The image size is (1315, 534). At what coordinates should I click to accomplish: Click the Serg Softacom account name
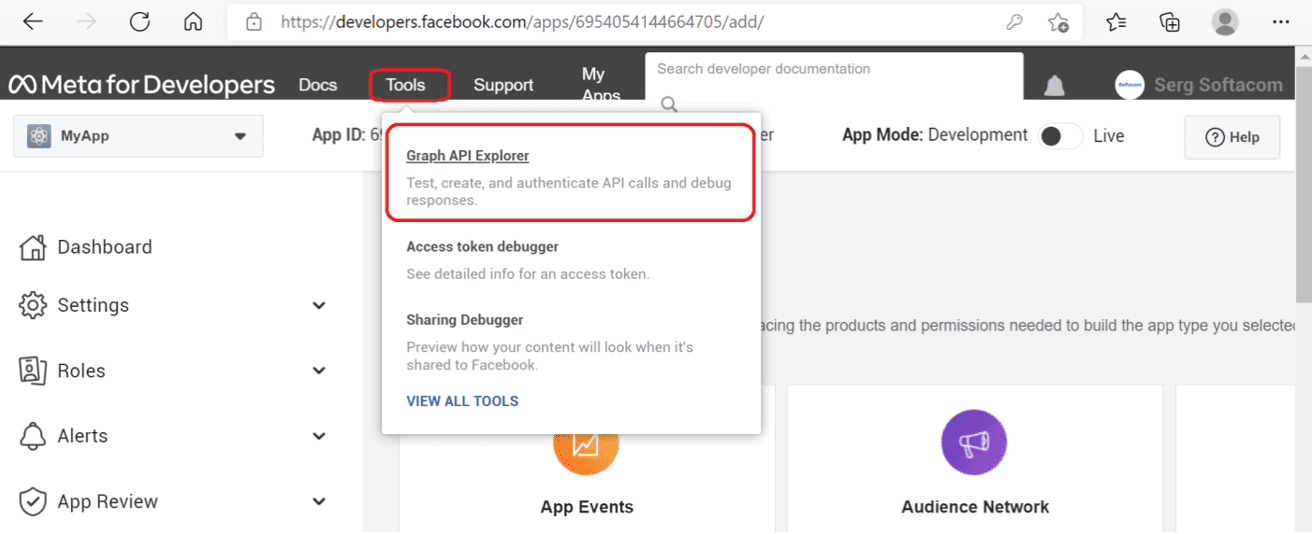click(1218, 85)
